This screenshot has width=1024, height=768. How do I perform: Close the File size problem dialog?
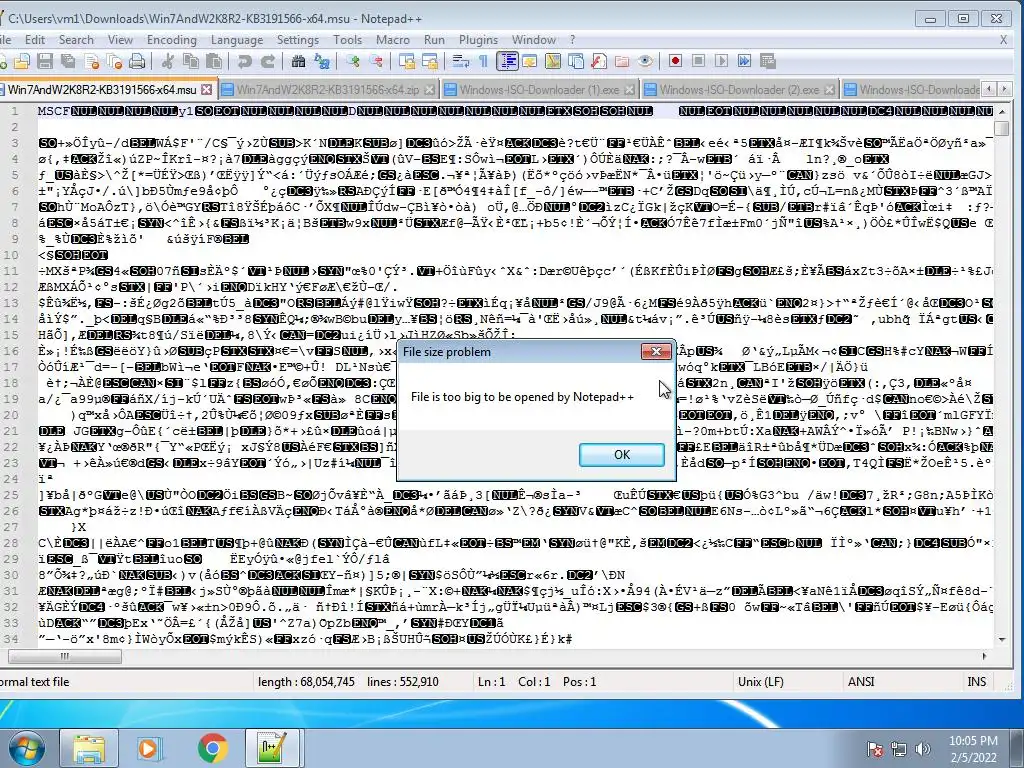656,351
